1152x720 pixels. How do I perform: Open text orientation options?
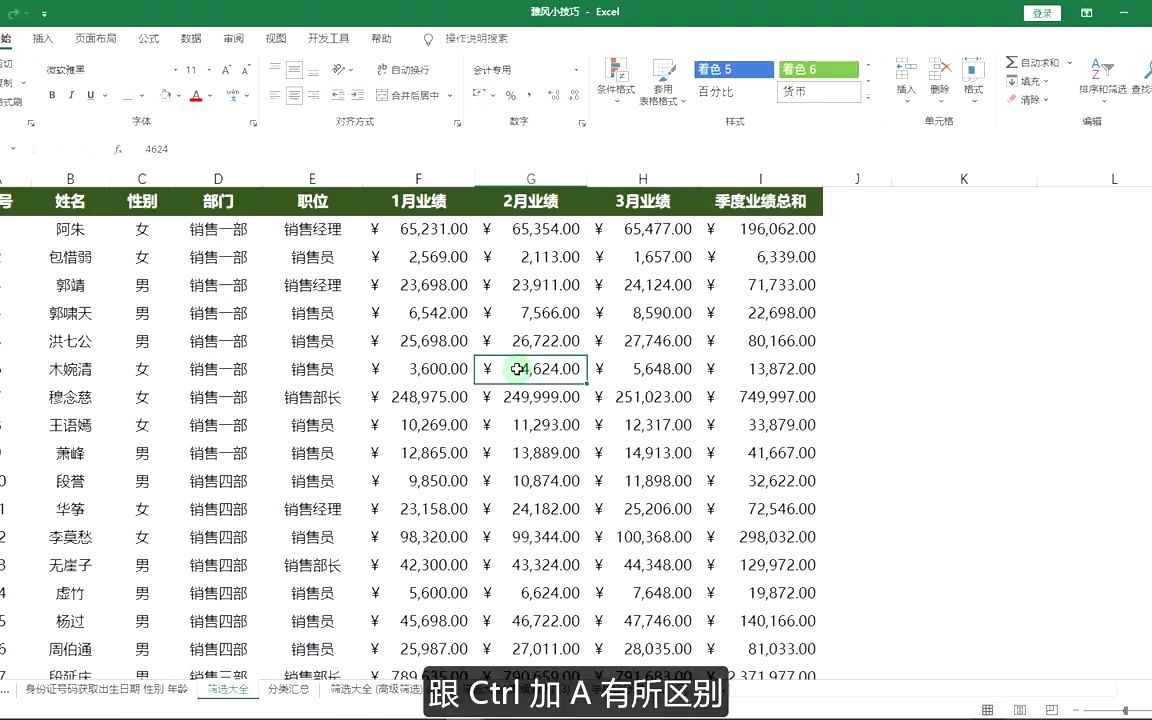342,70
